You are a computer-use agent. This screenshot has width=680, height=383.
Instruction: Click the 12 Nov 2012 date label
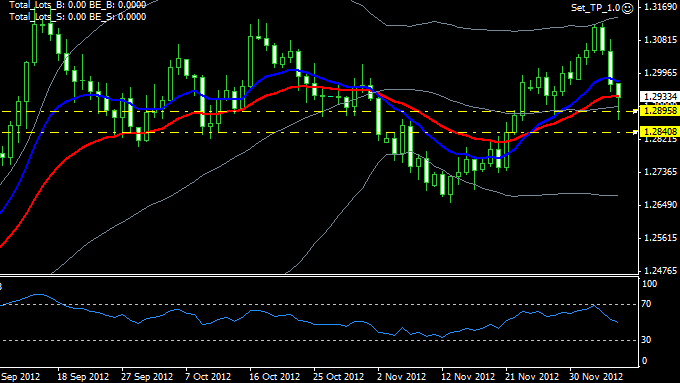[468, 376]
